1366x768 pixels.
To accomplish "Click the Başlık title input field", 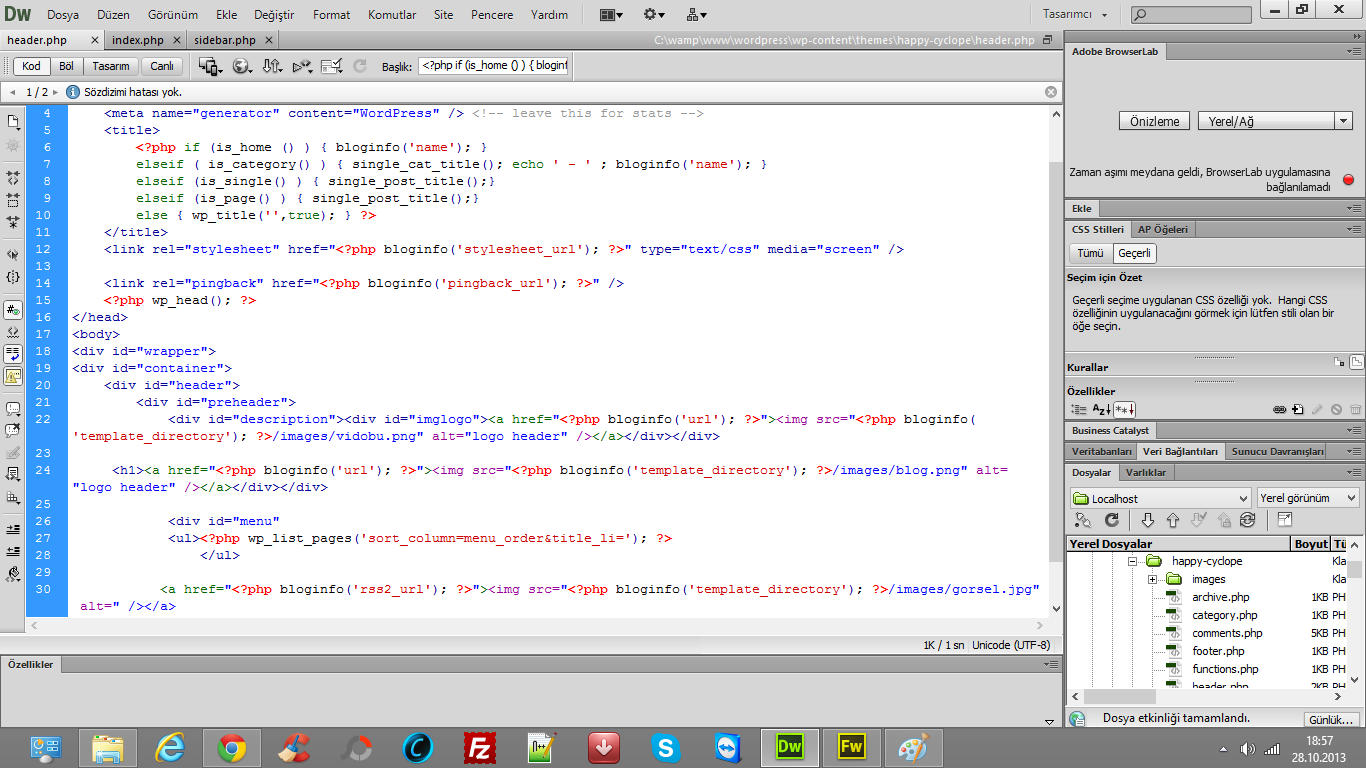I will 493,65.
